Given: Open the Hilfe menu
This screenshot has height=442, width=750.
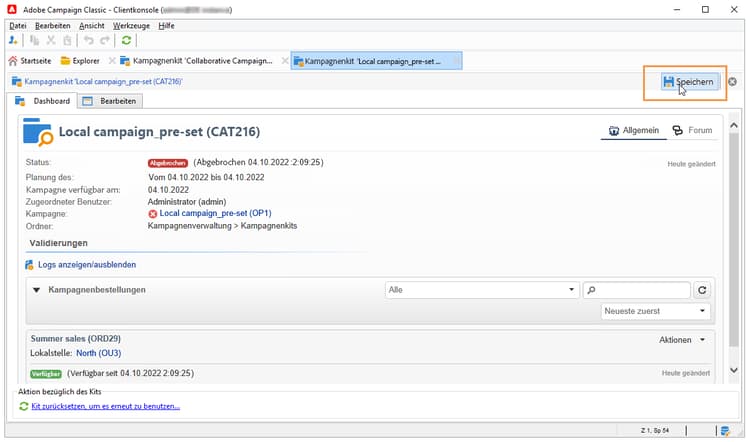Looking at the screenshot, I should pyautogui.click(x=166, y=26).
